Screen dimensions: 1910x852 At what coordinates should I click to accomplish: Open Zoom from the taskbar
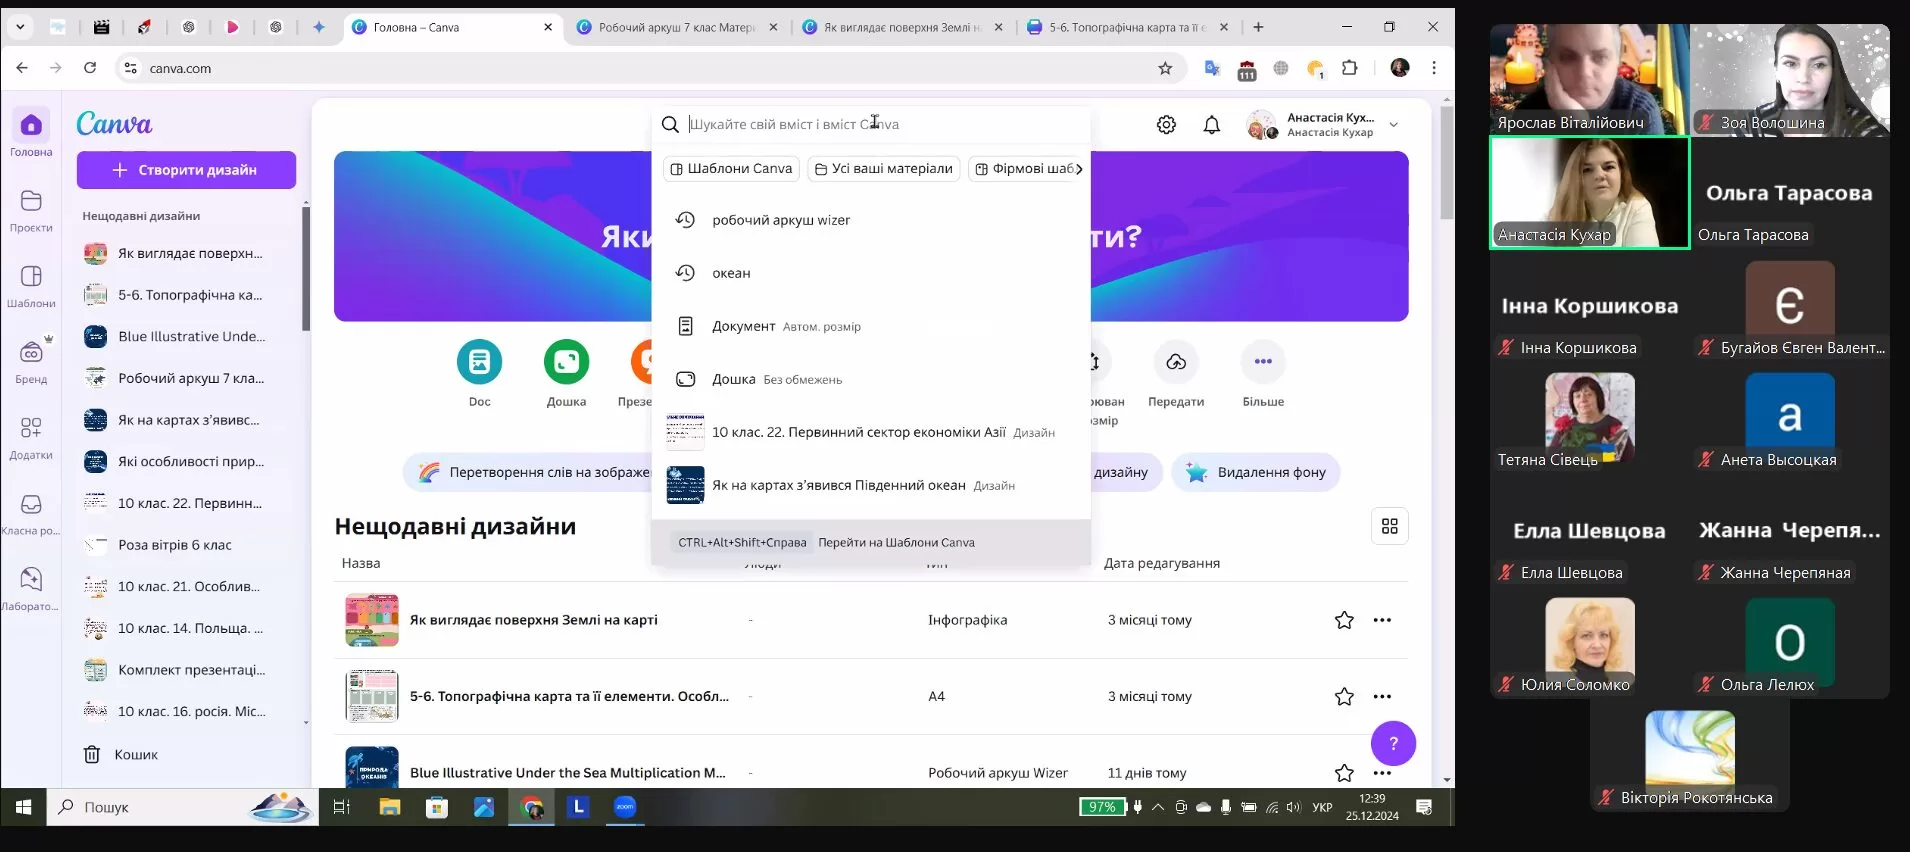tap(625, 807)
